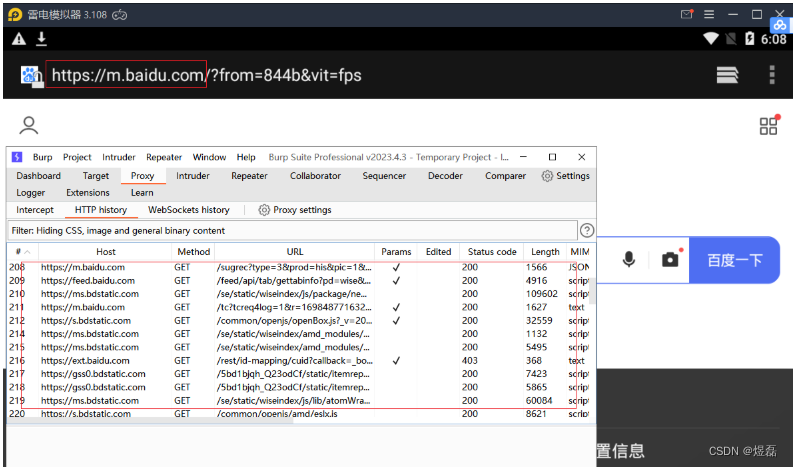Viewport: 793px width, 467px height.
Task: Sort table by Edited column header
Action: click(x=438, y=251)
